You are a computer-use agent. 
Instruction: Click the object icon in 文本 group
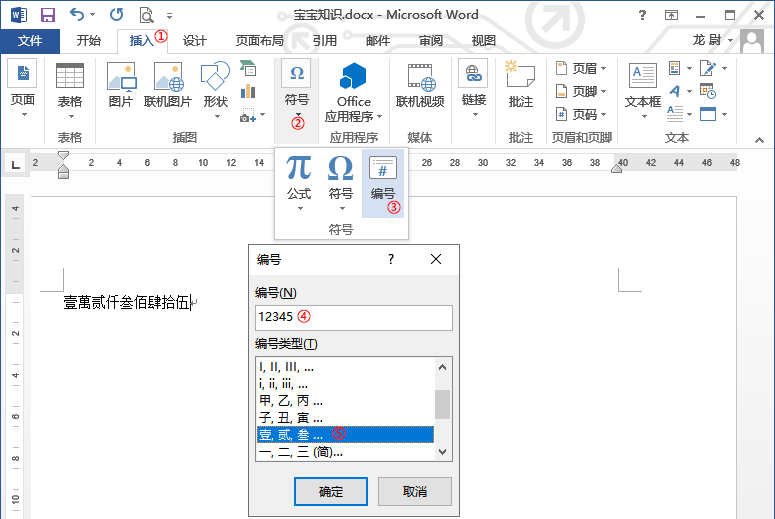[x=708, y=114]
